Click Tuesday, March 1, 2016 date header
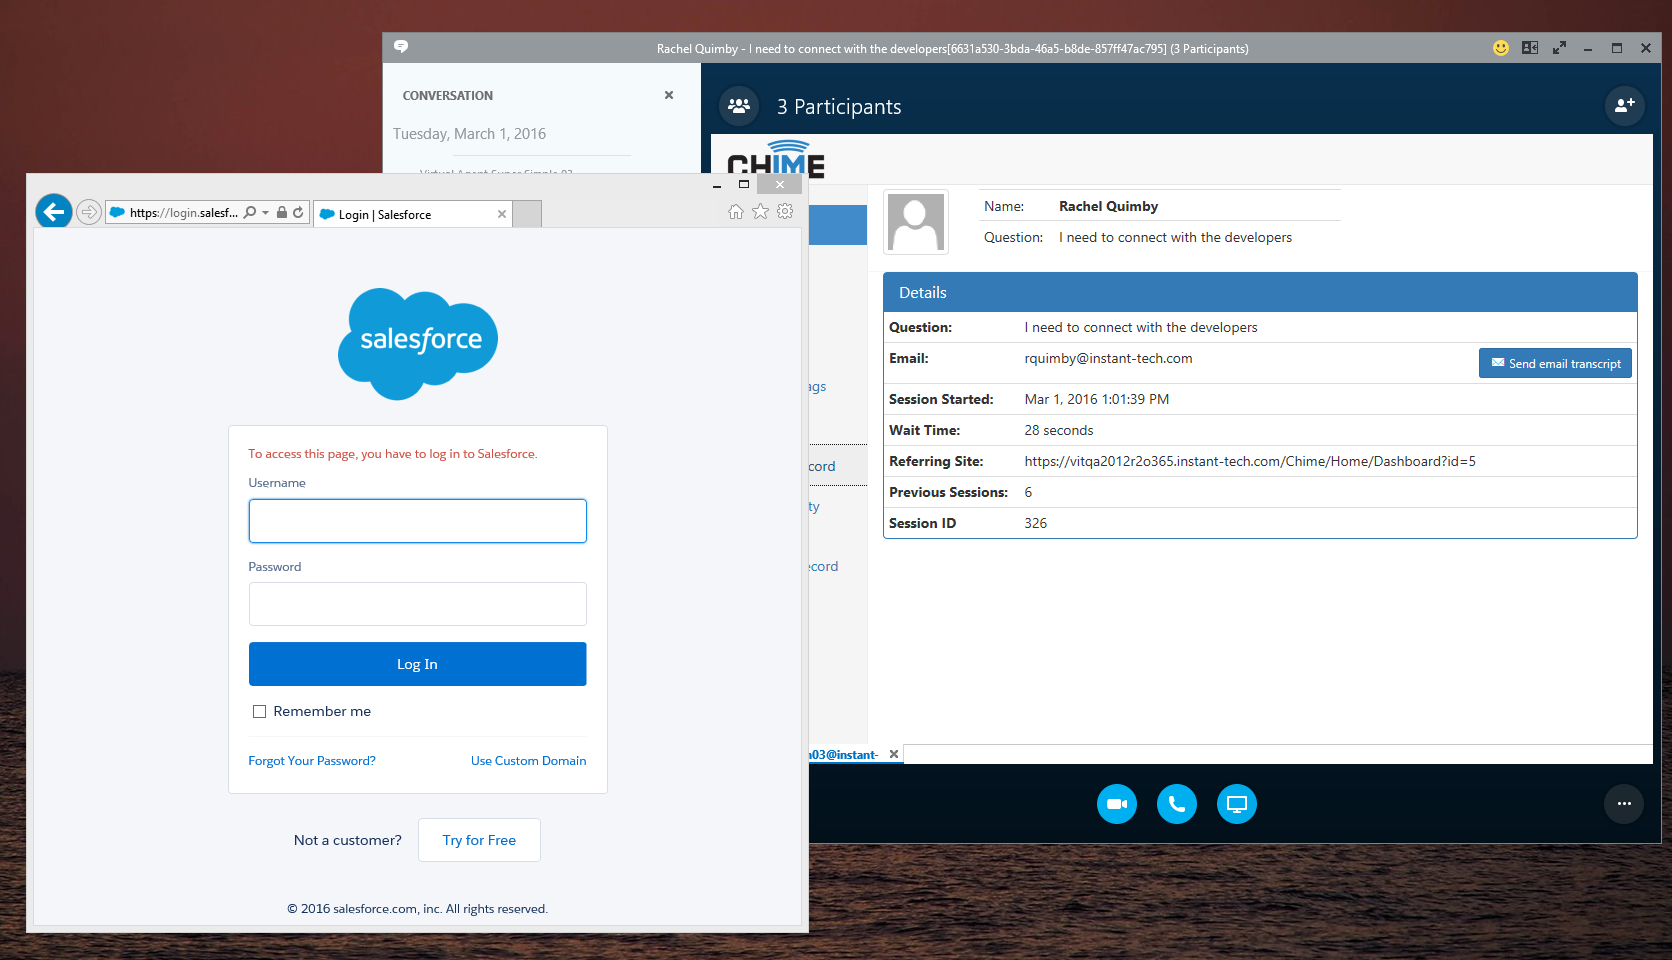 coord(469,134)
